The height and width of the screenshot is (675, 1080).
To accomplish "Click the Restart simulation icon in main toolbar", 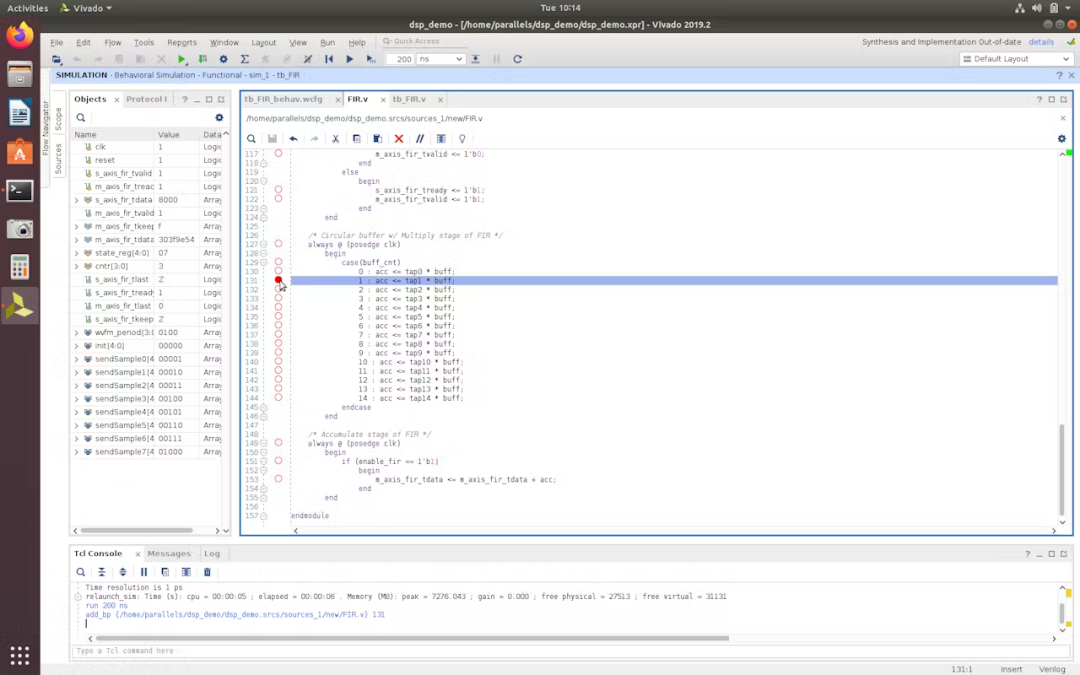I will (x=329, y=59).
